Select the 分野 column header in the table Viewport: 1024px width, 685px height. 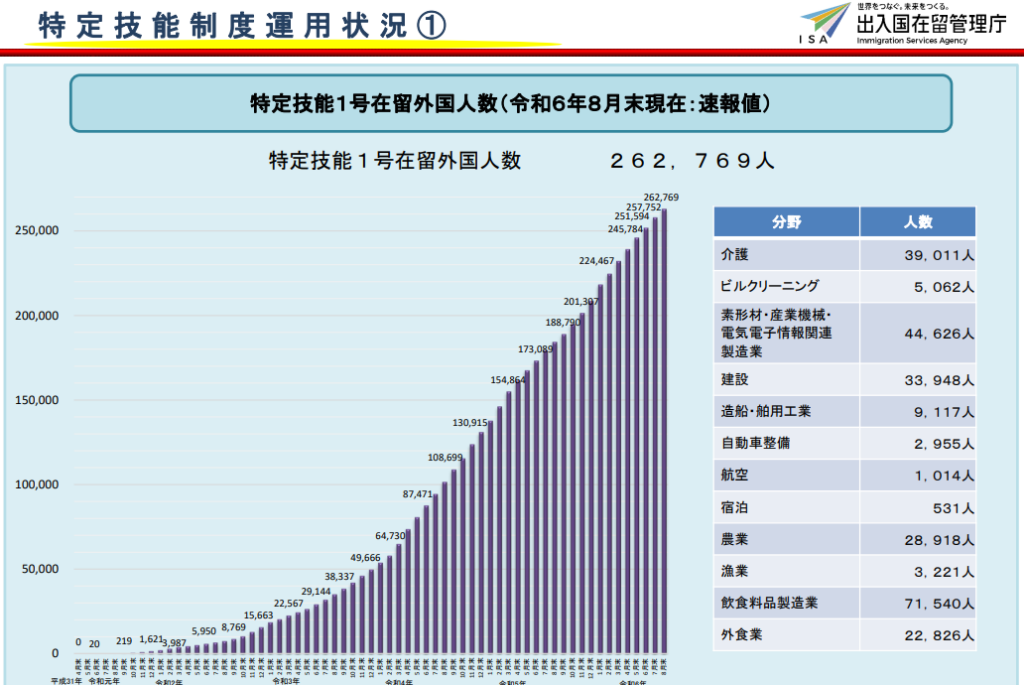point(784,221)
